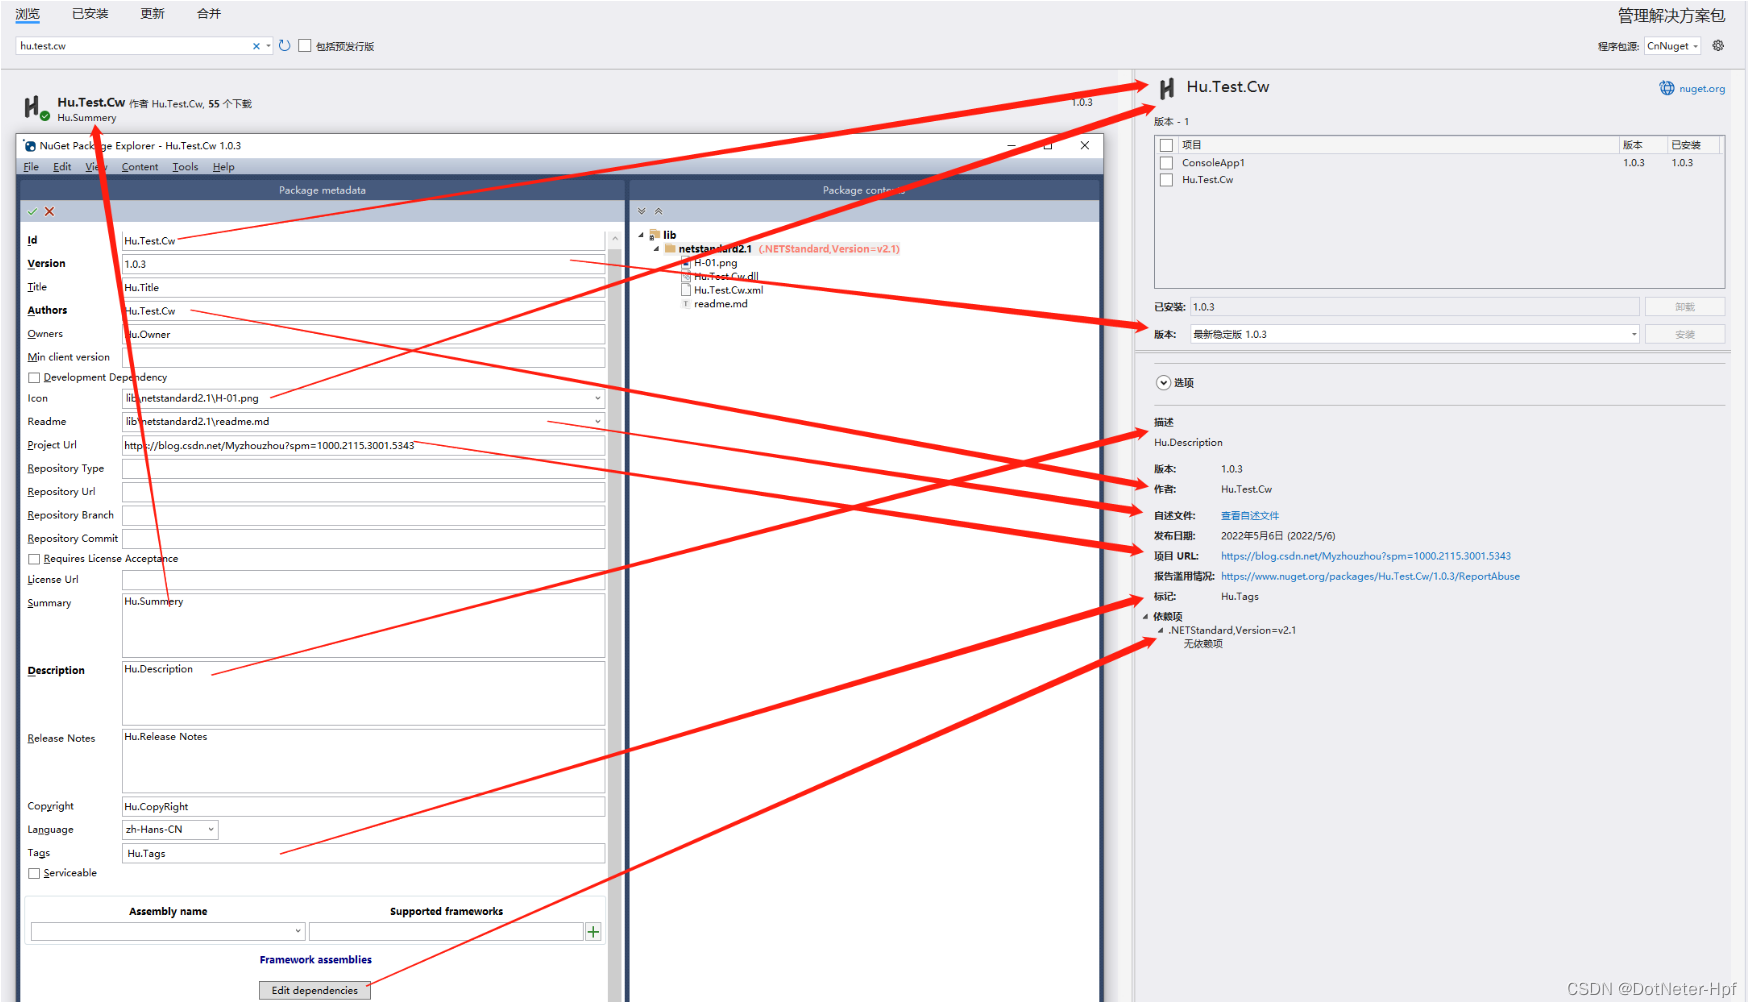Toggle include prerelease checkbox

305,46
